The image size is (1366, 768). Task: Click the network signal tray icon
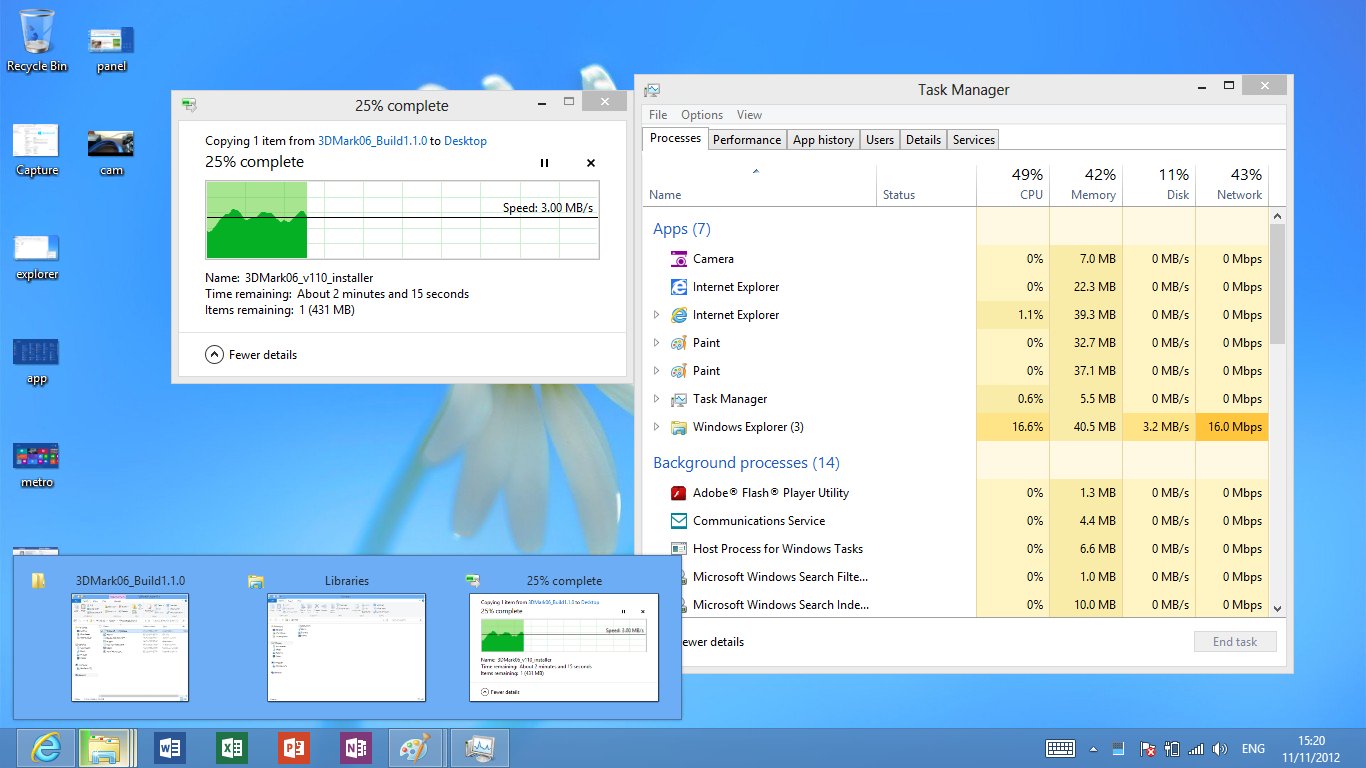[1196, 749]
